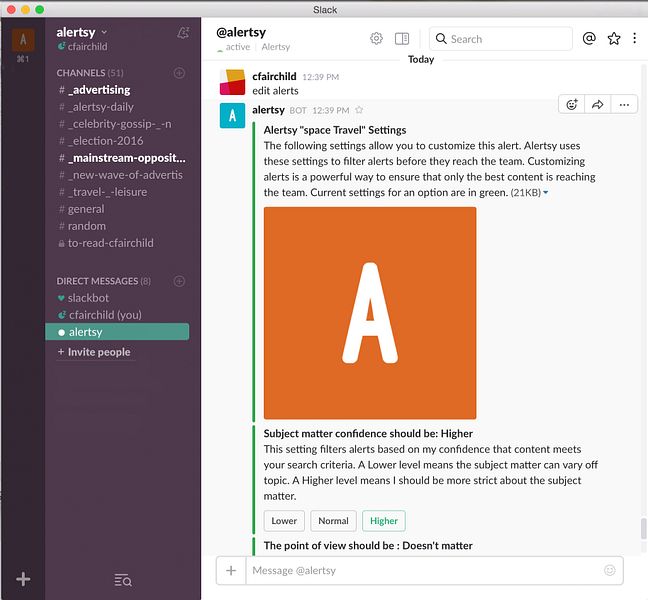Click the "edit alerts" message text
Viewport: 648px width, 600px height.
(x=275, y=91)
